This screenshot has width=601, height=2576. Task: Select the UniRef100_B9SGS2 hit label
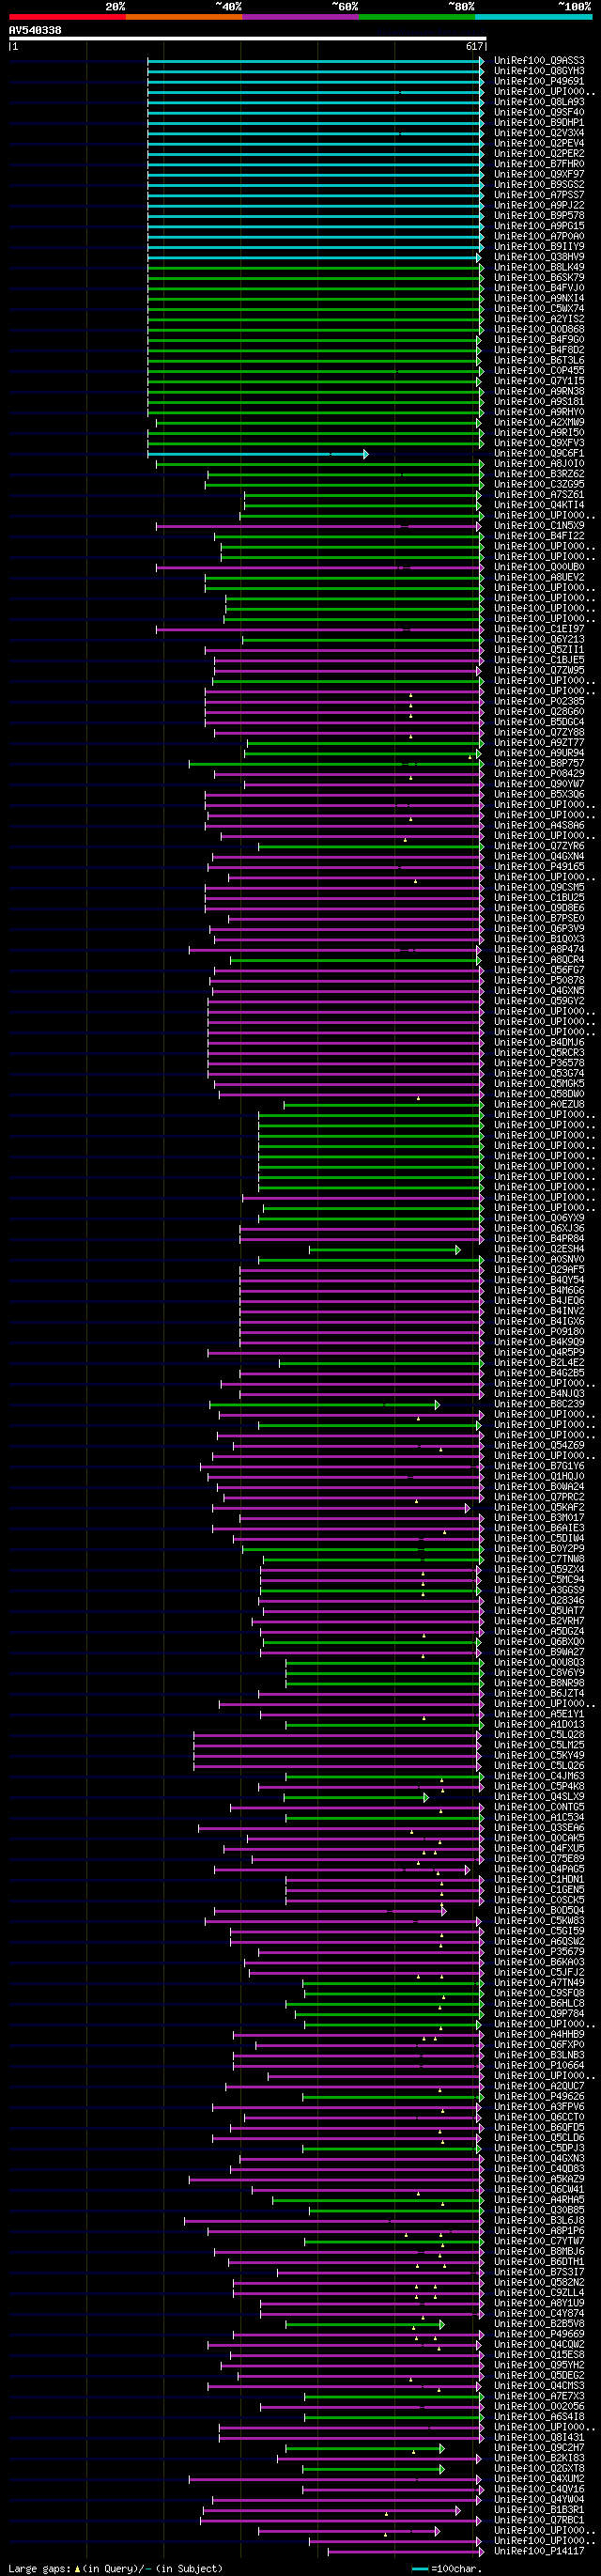pyautogui.click(x=539, y=185)
